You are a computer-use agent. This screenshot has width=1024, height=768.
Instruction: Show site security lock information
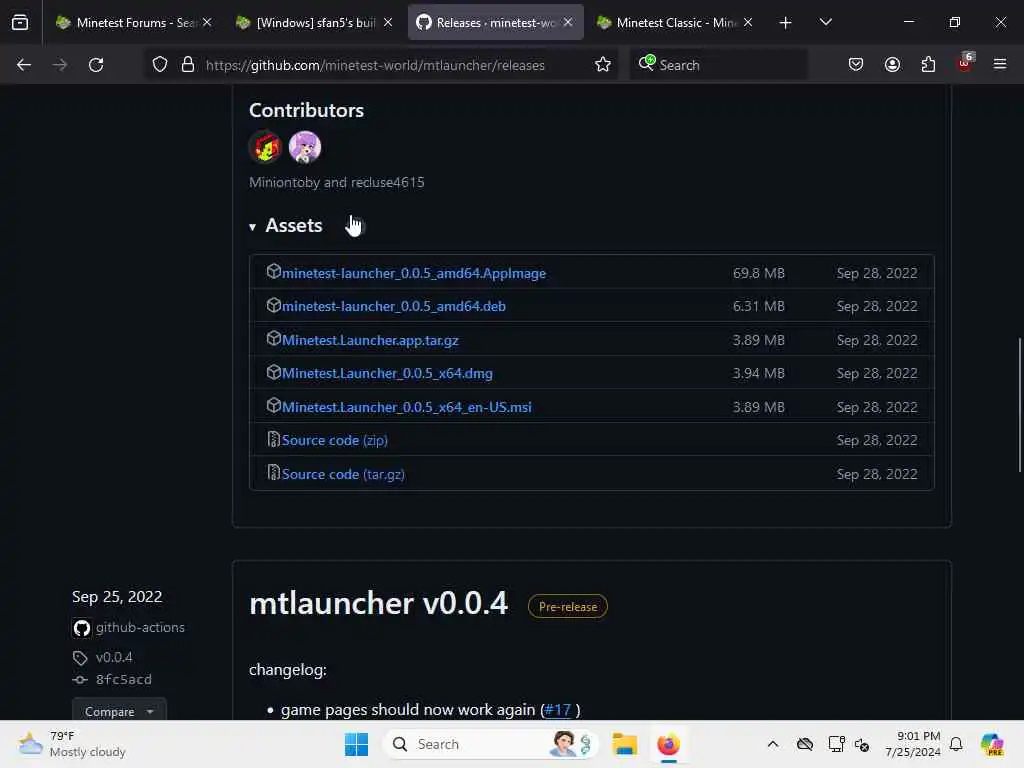(x=188, y=65)
